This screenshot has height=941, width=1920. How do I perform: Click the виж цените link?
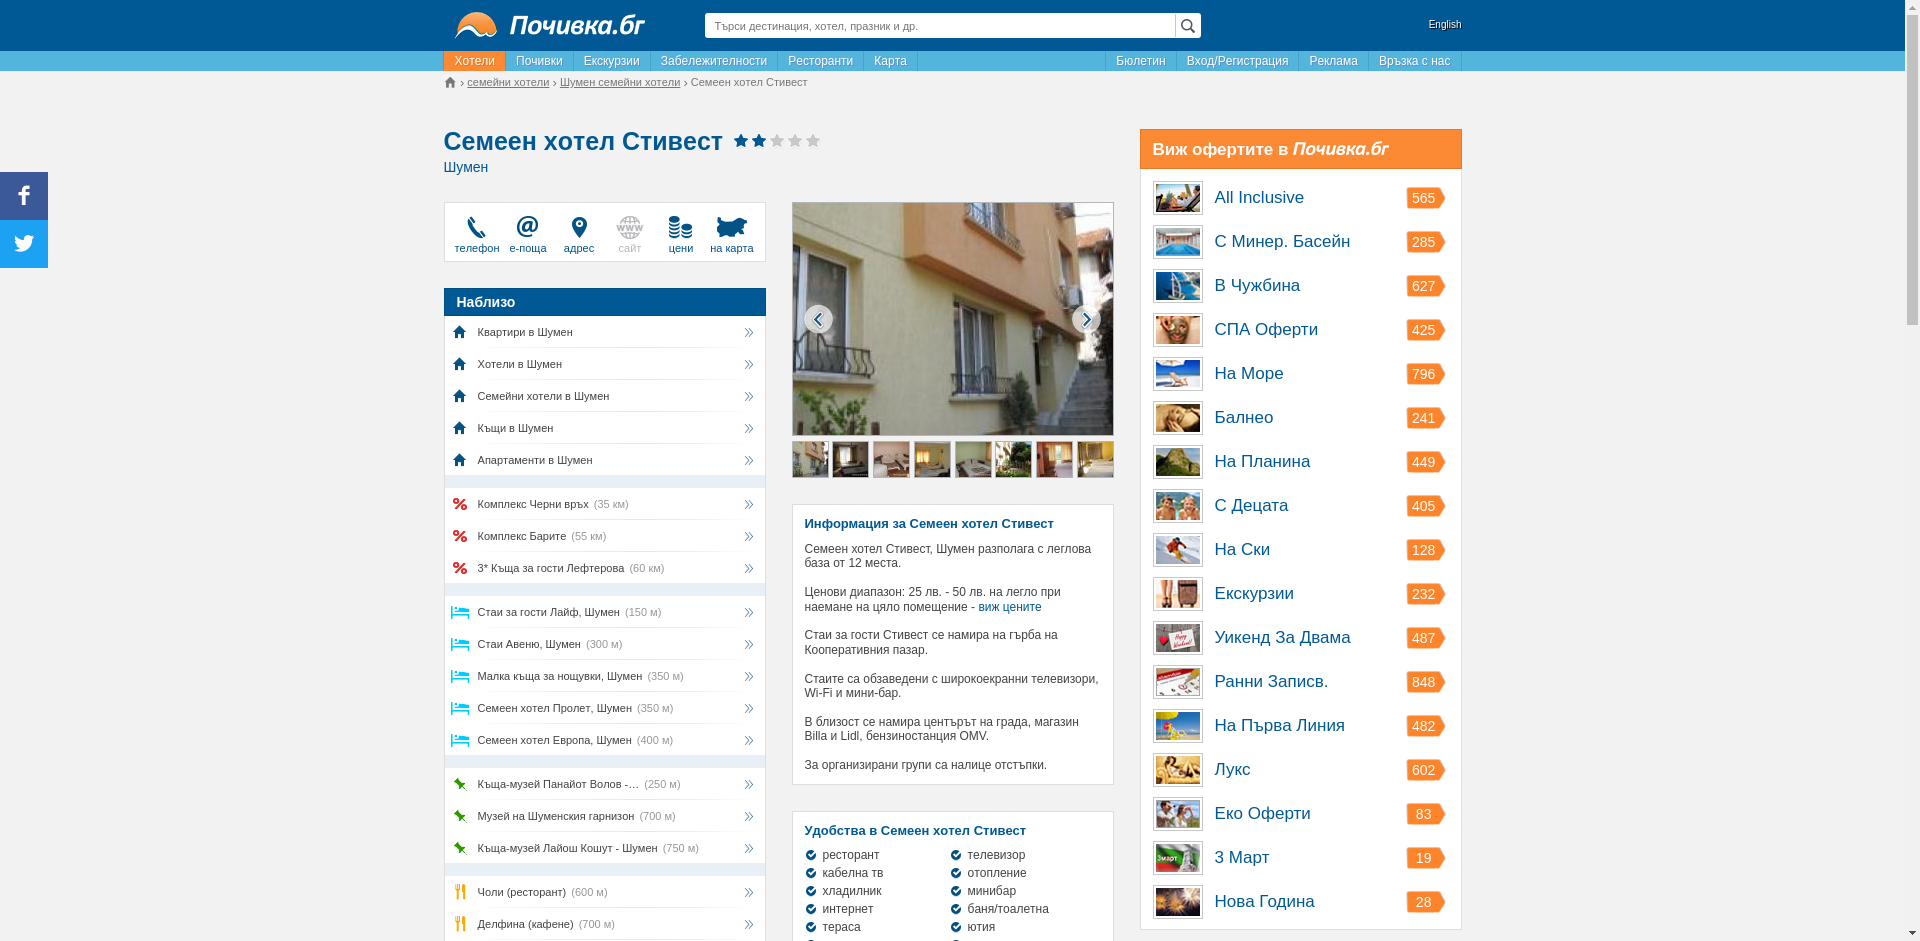point(1009,607)
